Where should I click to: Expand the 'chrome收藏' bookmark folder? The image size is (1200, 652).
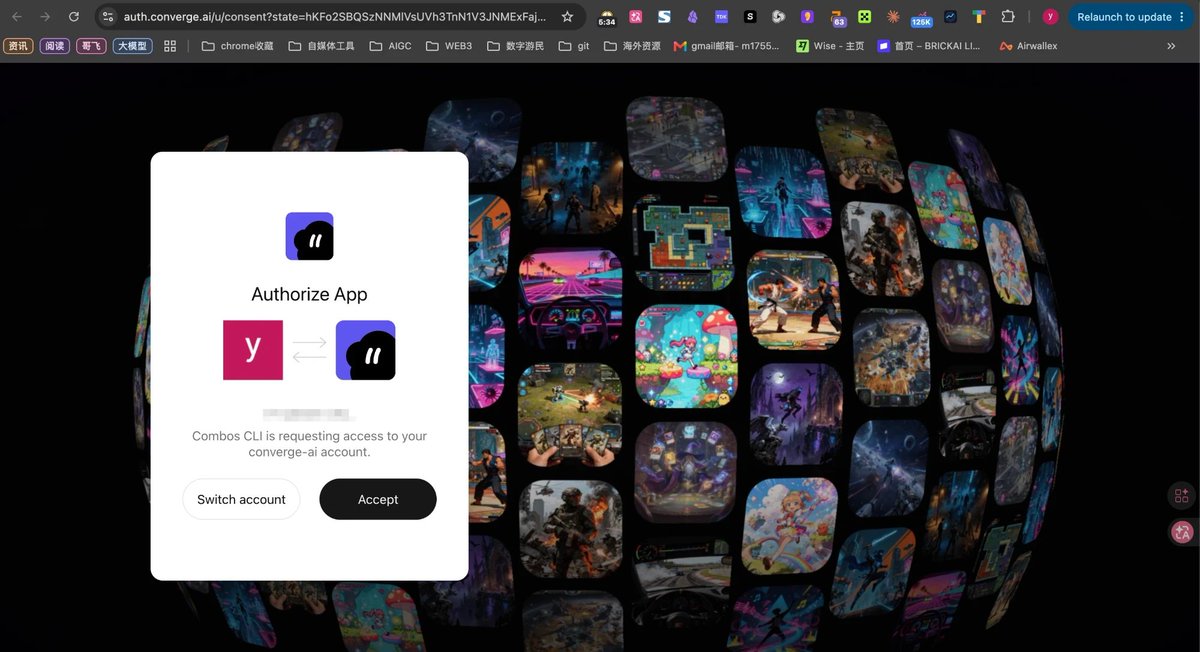click(238, 46)
